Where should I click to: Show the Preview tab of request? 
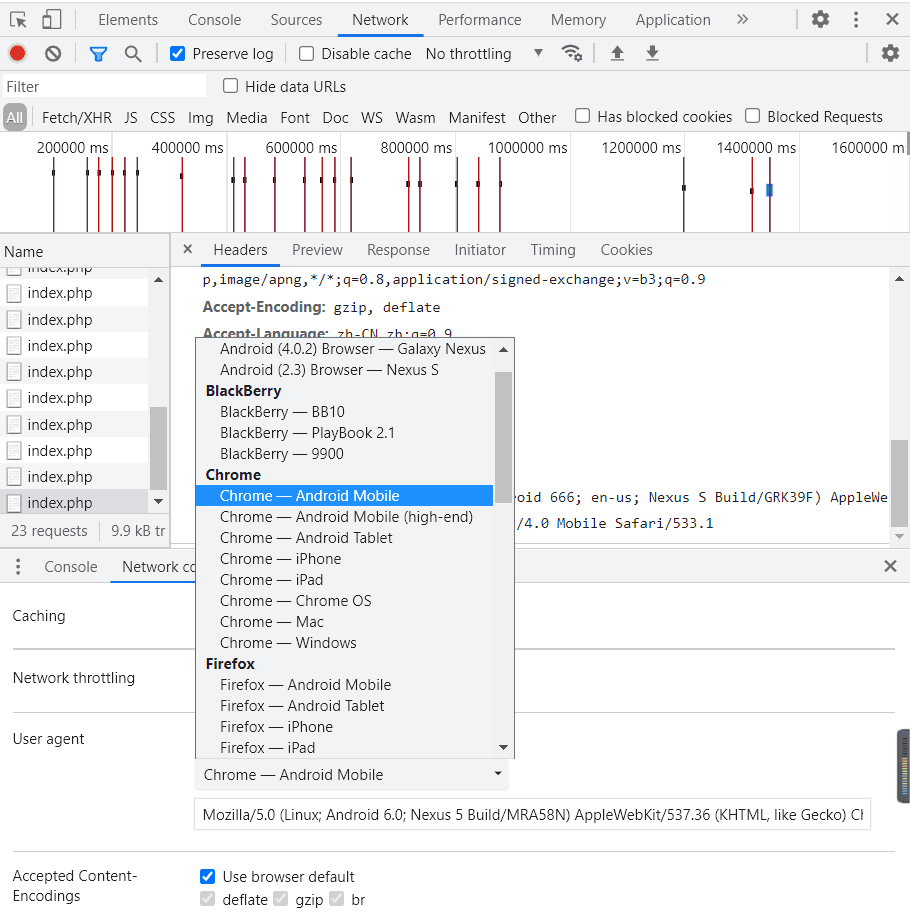click(317, 250)
